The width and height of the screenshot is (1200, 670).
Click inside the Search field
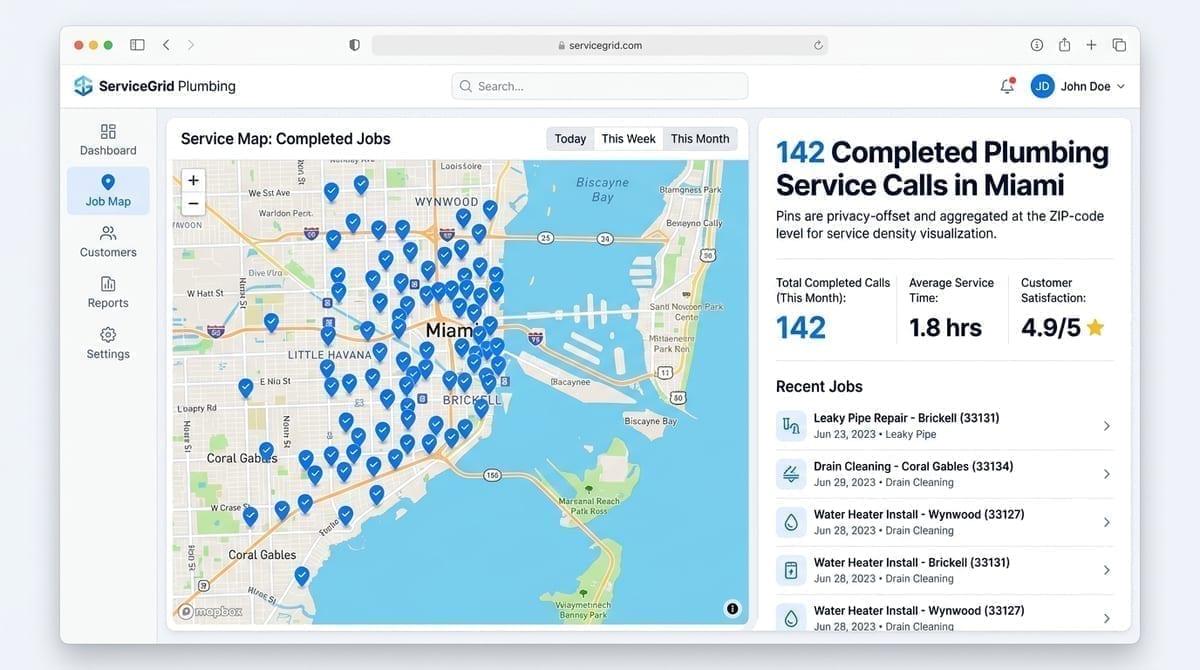[599, 86]
